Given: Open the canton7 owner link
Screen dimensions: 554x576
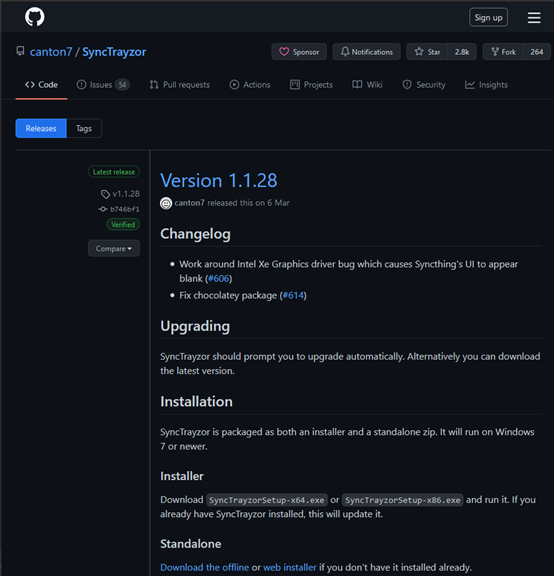Looking at the screenshot, I should coord(51,52).
